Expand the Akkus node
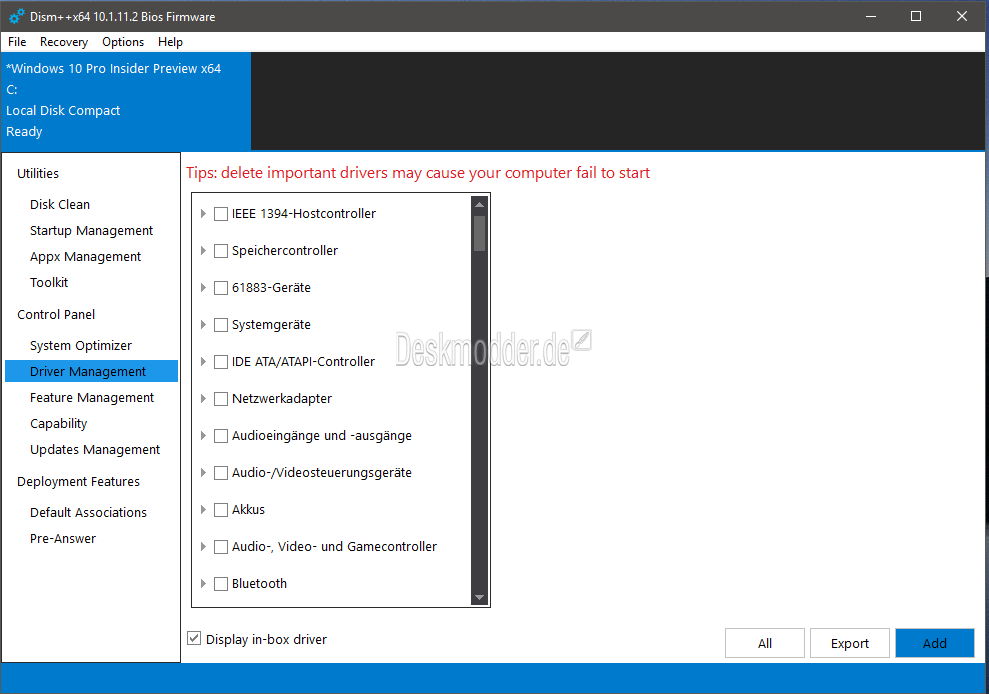The image size is (989, 694). tap(203, 510)
